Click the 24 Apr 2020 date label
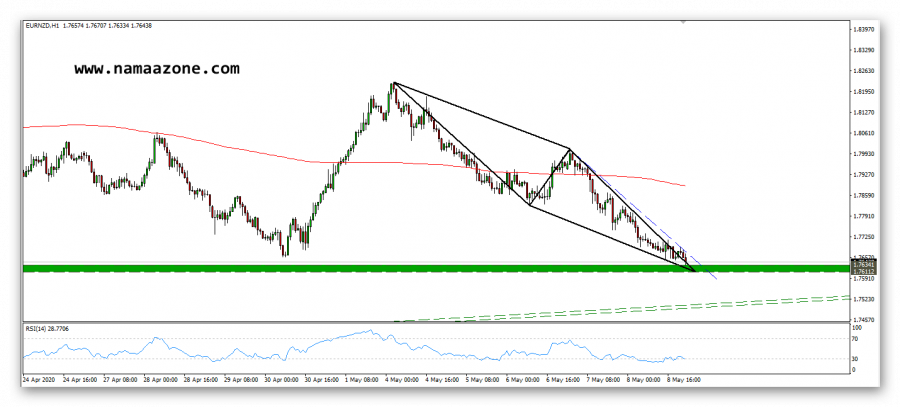Image resolution: width=900 pixels, height=407 pixels. pyautogui.click(x=39, y=380)
